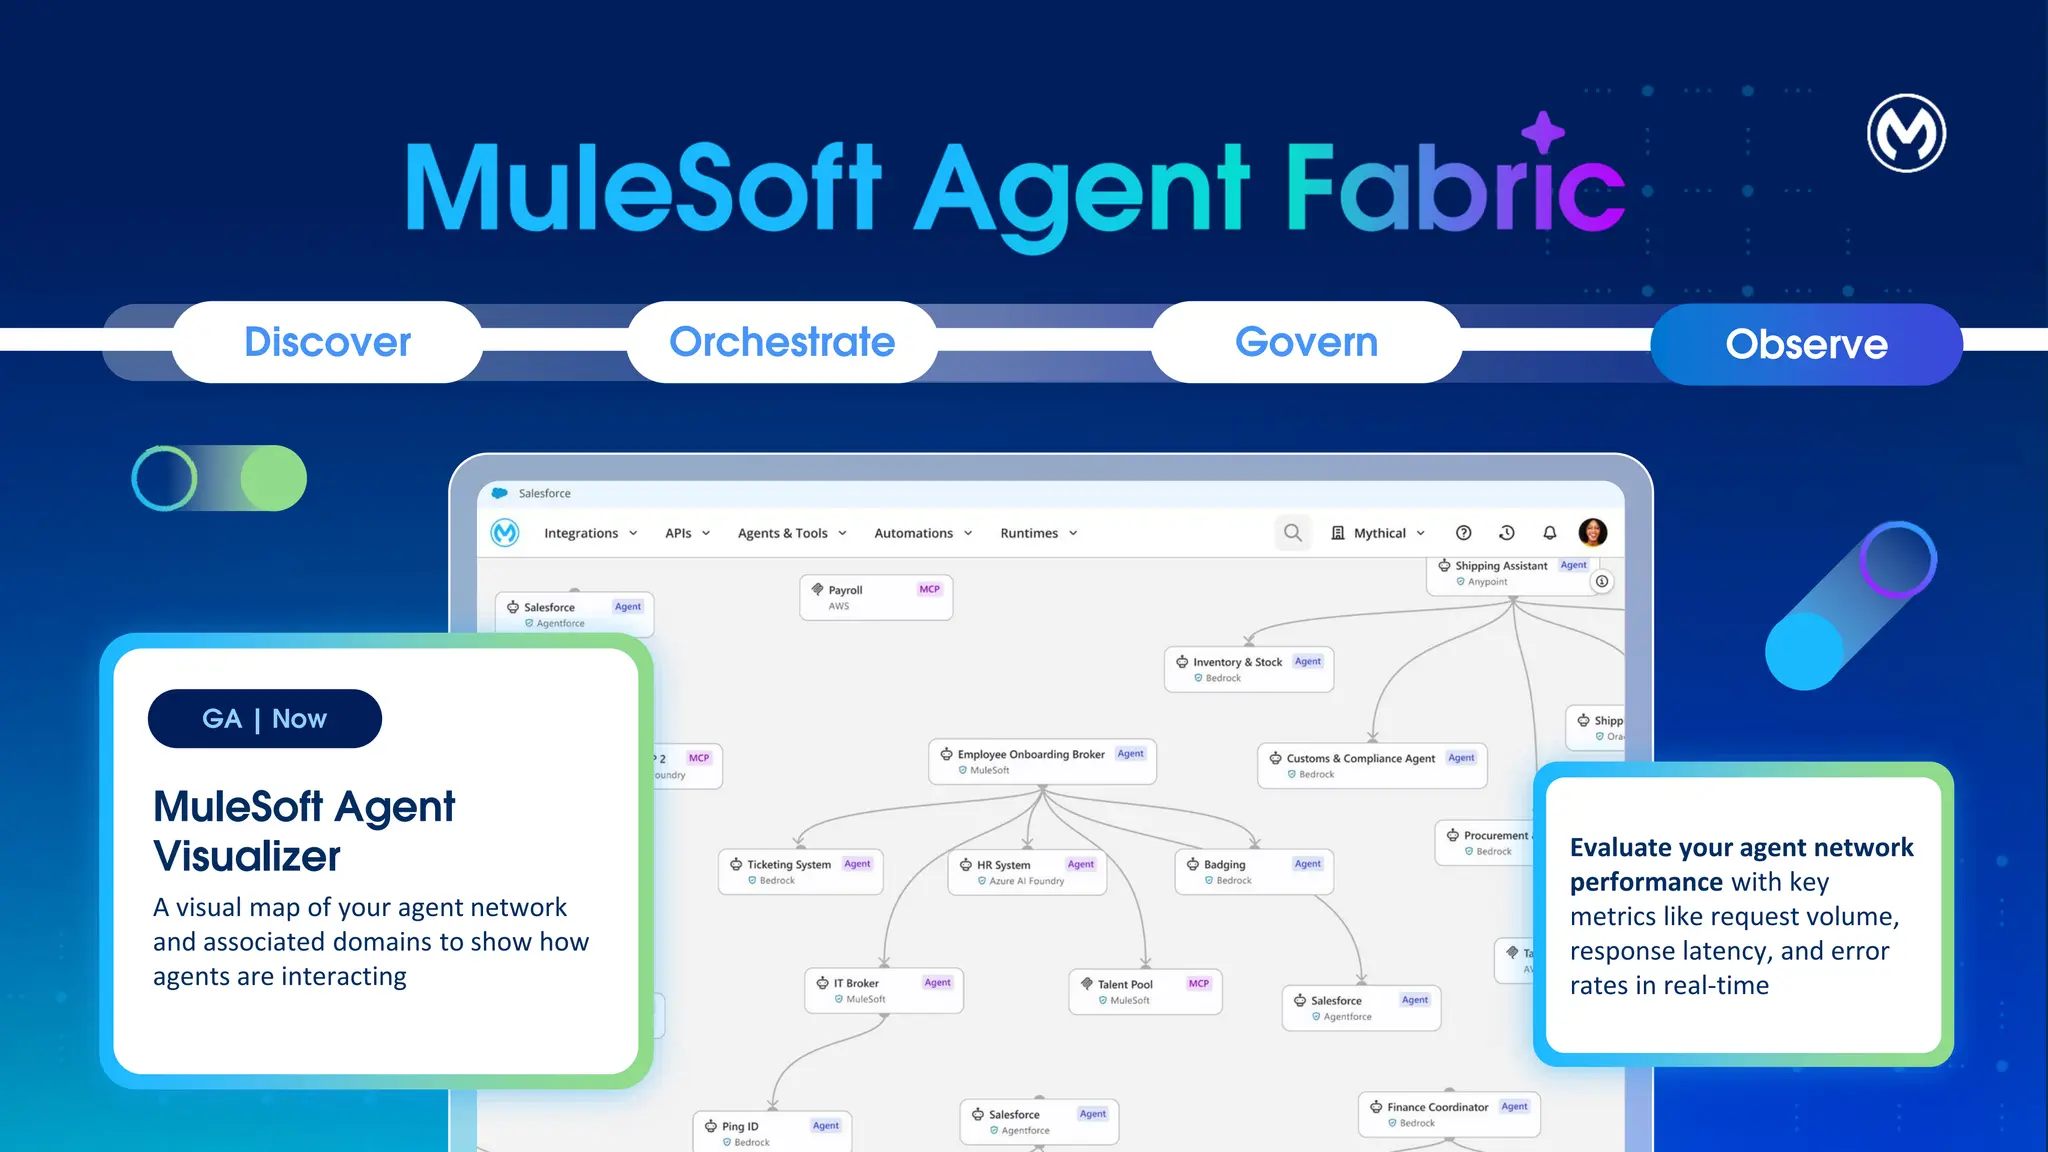Open the history clock icon
Screen dimensions: 2048x1152
click(x=1506, y=533)
